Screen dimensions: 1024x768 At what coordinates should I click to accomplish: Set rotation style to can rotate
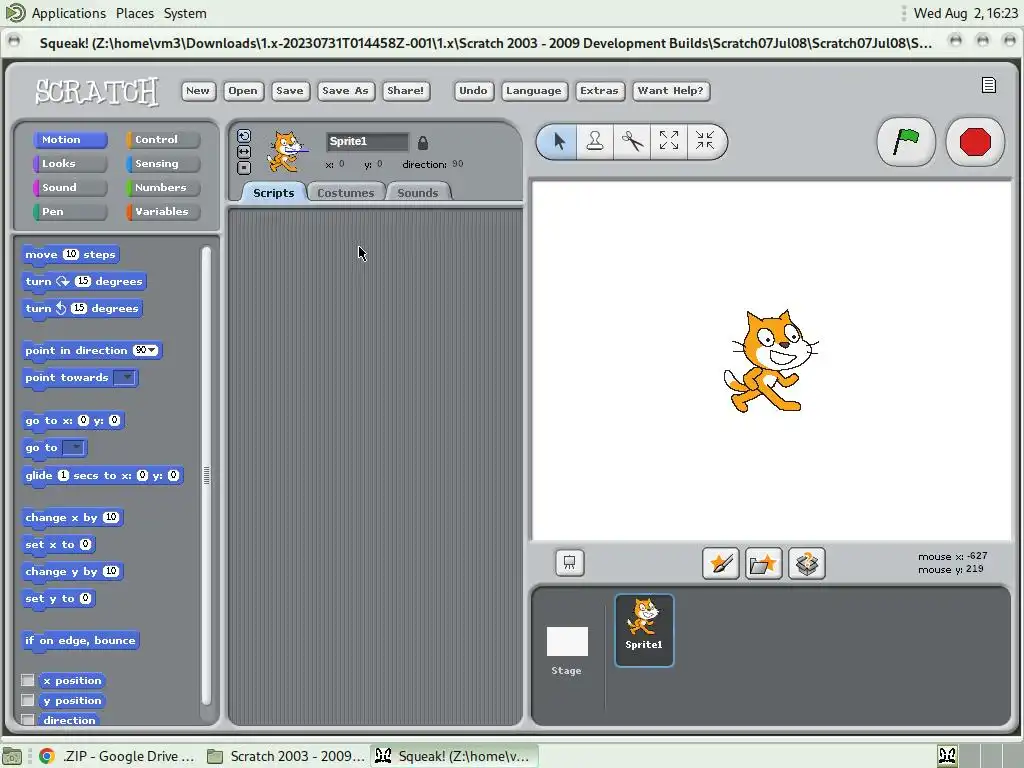pos(244,136)
